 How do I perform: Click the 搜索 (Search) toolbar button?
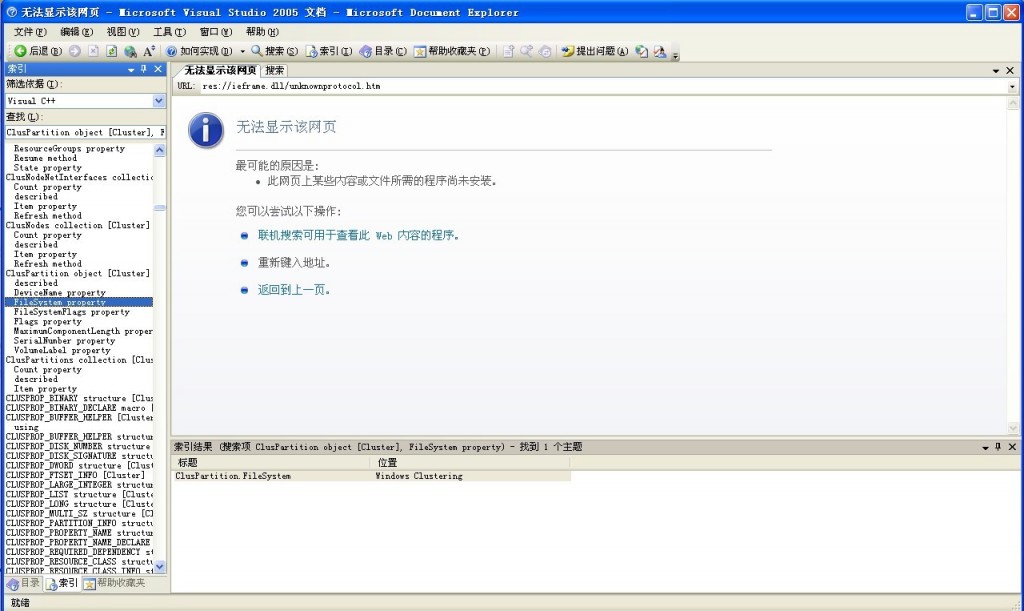(274, 51)
